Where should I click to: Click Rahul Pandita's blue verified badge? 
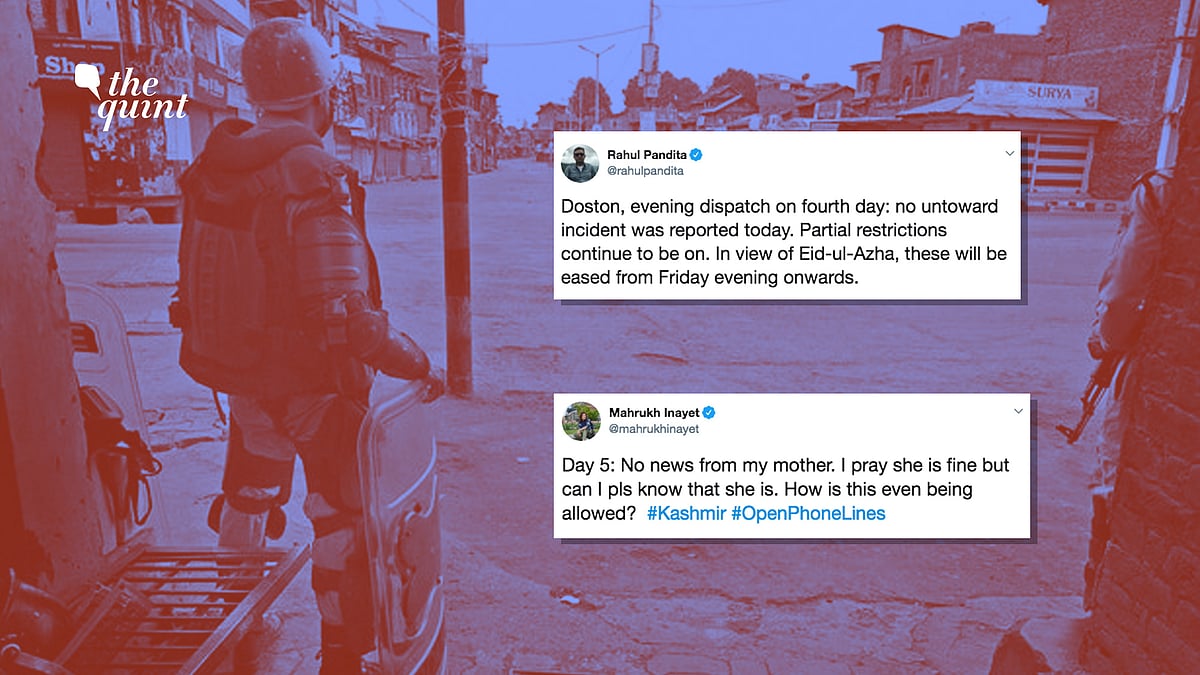pyautogui.click(x=695, y=155)
